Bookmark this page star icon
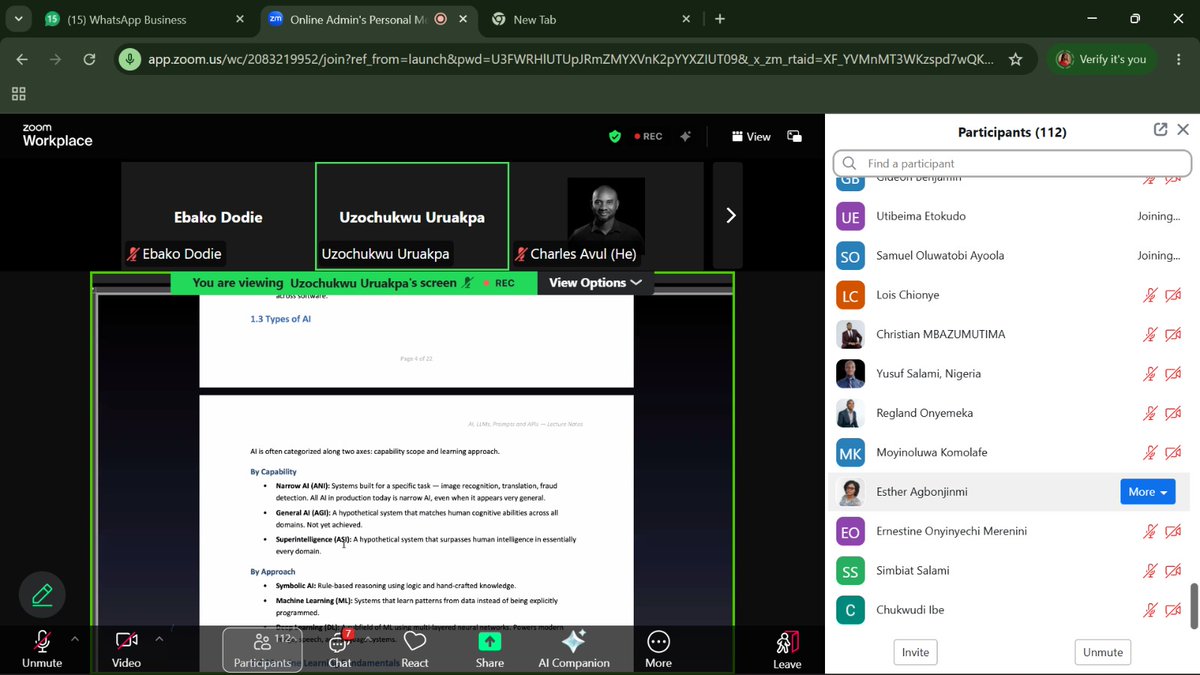Screen dimensions: 1200x675 click(1015, 59)
